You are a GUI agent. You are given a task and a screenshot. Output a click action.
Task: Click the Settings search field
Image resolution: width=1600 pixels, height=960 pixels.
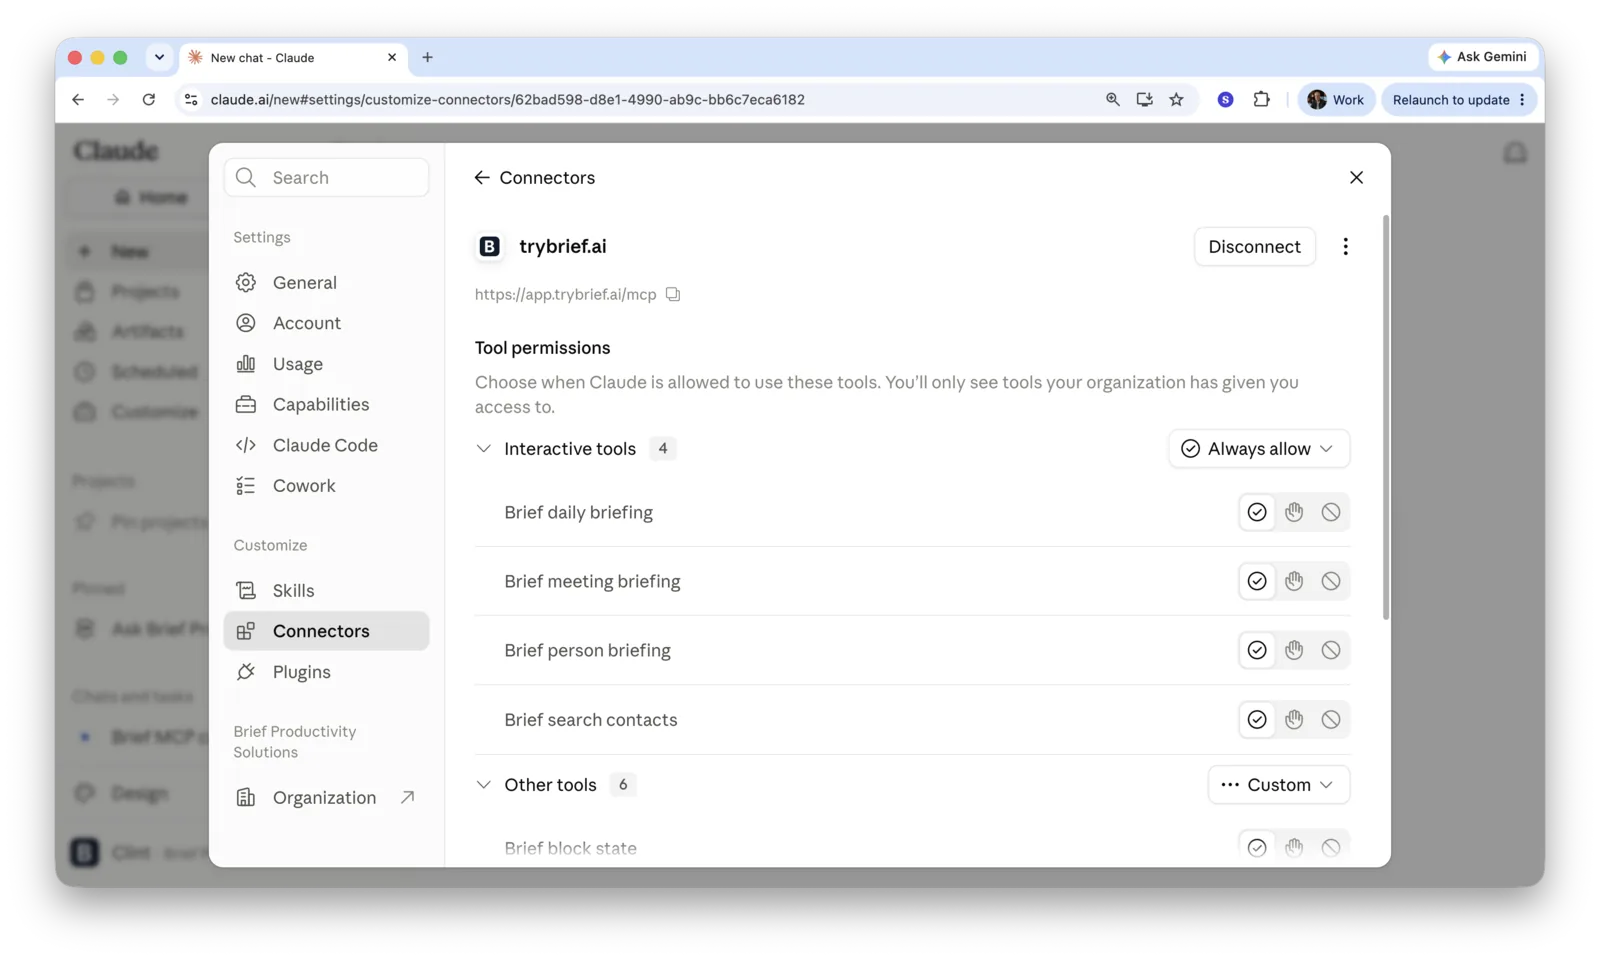326,178
